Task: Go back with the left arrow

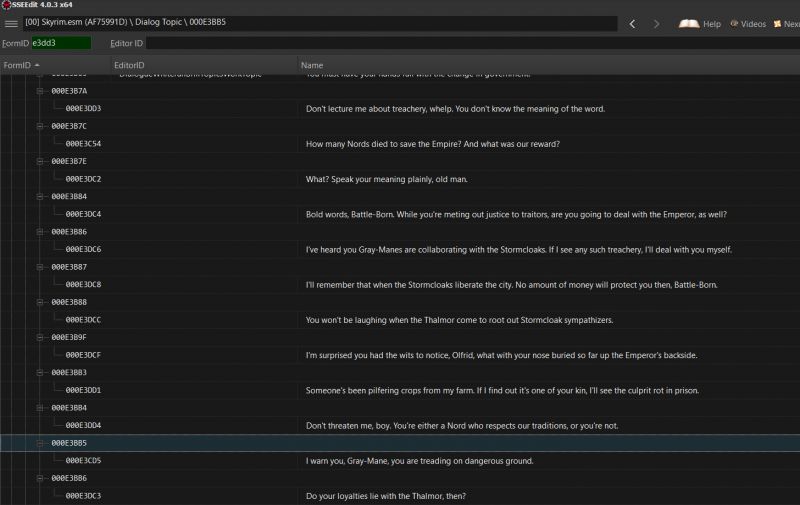Action: pos(632,24)
